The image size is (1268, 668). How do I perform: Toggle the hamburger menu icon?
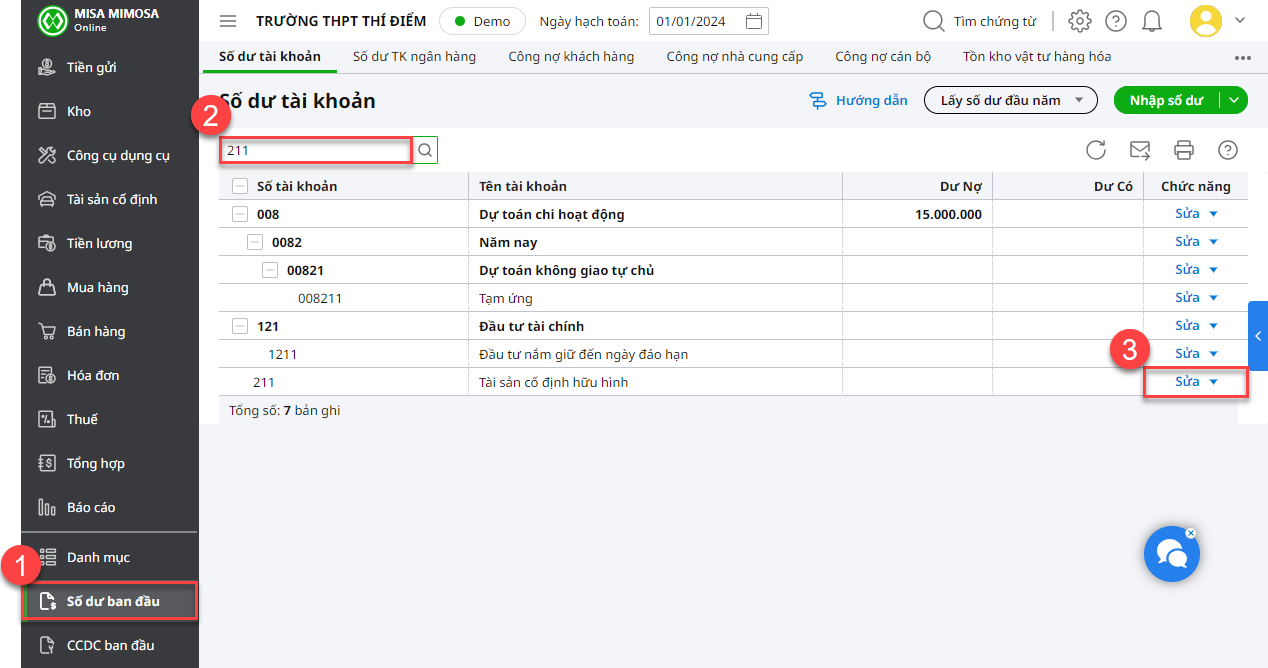tap(228, 21)
